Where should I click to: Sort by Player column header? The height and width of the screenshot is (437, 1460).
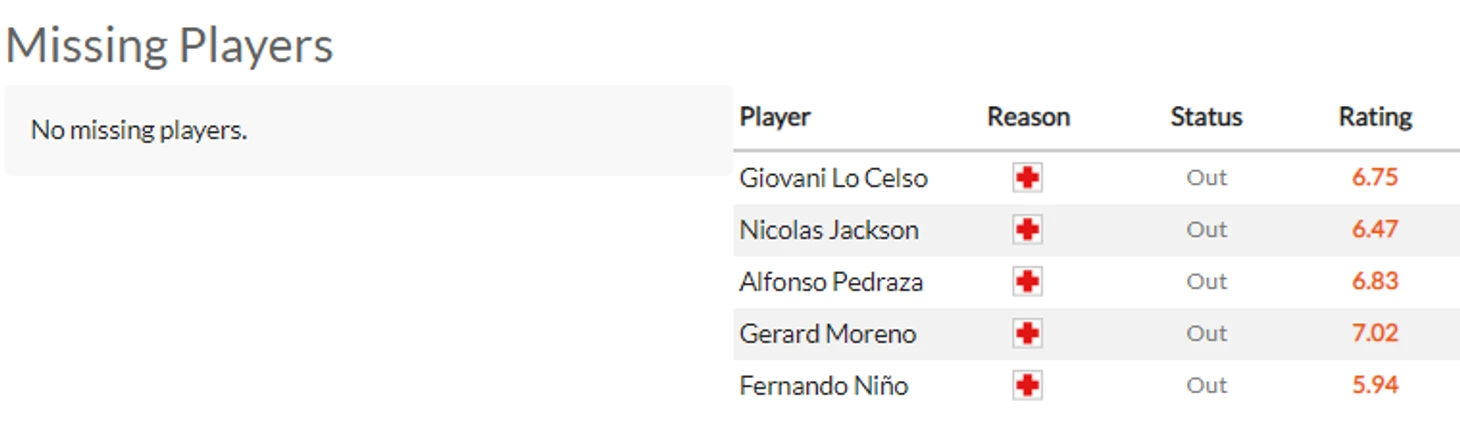775,117
